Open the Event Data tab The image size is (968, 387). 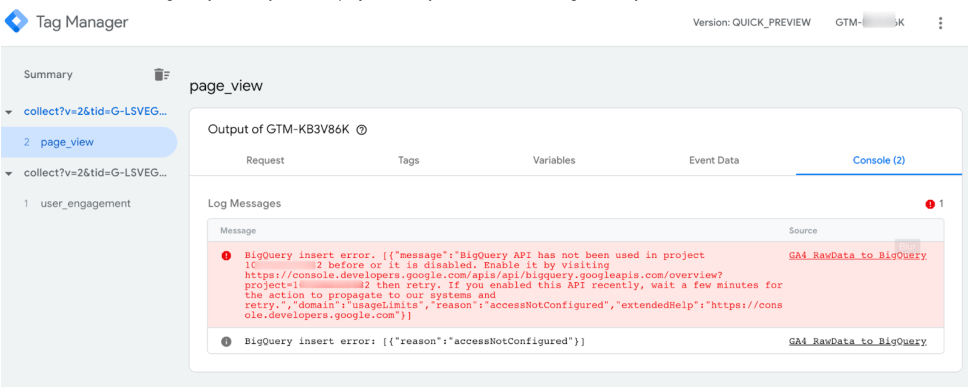714,160
